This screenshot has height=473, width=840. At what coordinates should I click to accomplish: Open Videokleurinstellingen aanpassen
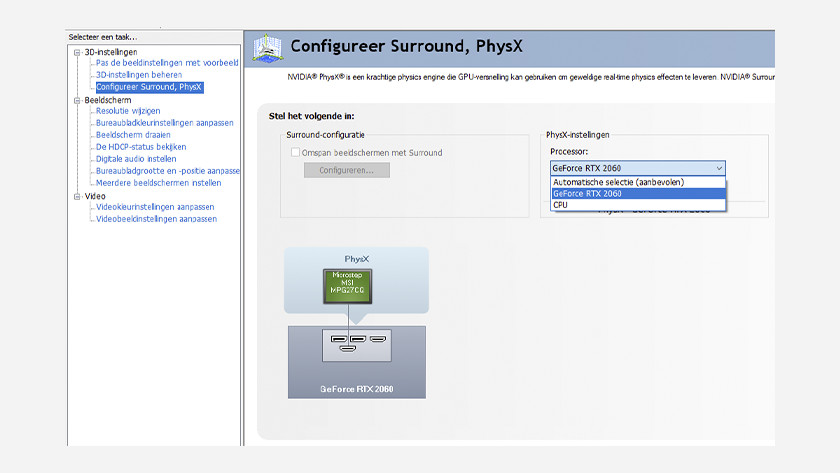click(x=155, y=207)
